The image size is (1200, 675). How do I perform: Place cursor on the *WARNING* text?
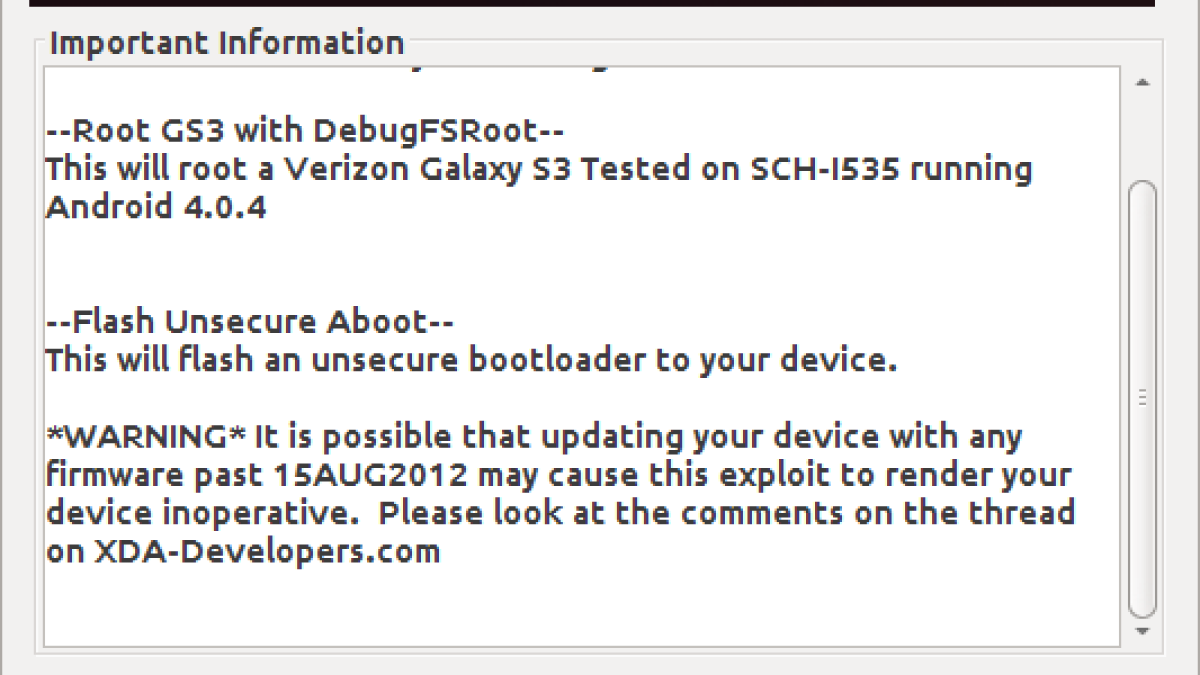coord(147,437)
